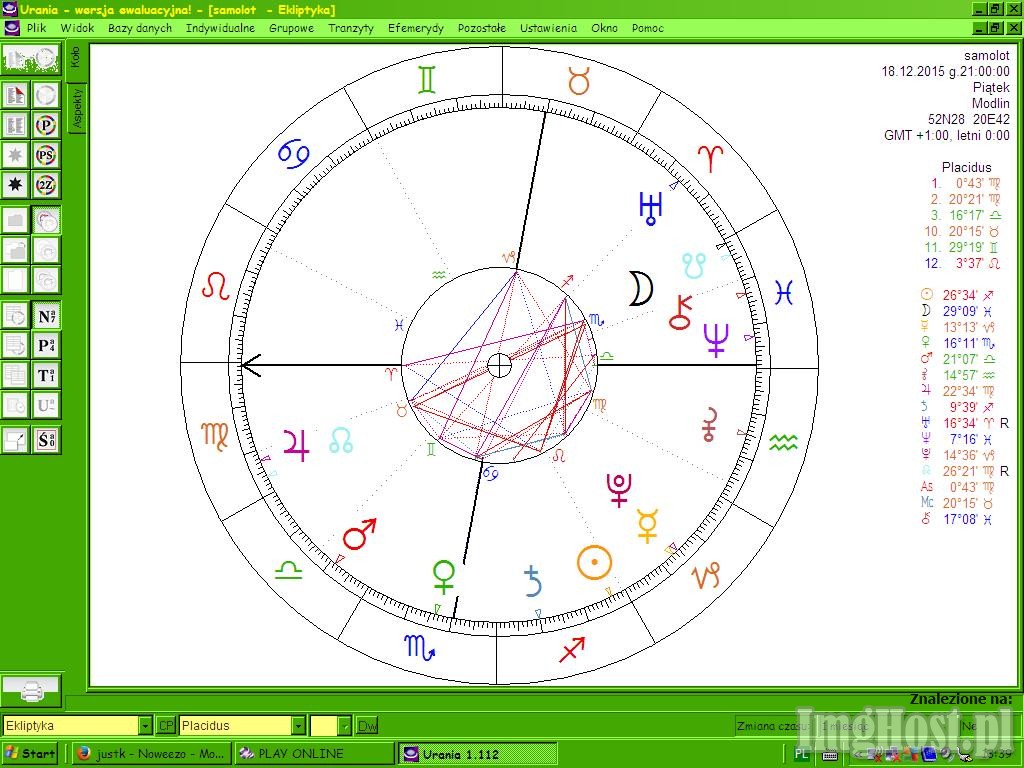Viewport: 1024px width, 768px height.
Task: Click the red Mars symbol in the chart
Action: point(360,534)
